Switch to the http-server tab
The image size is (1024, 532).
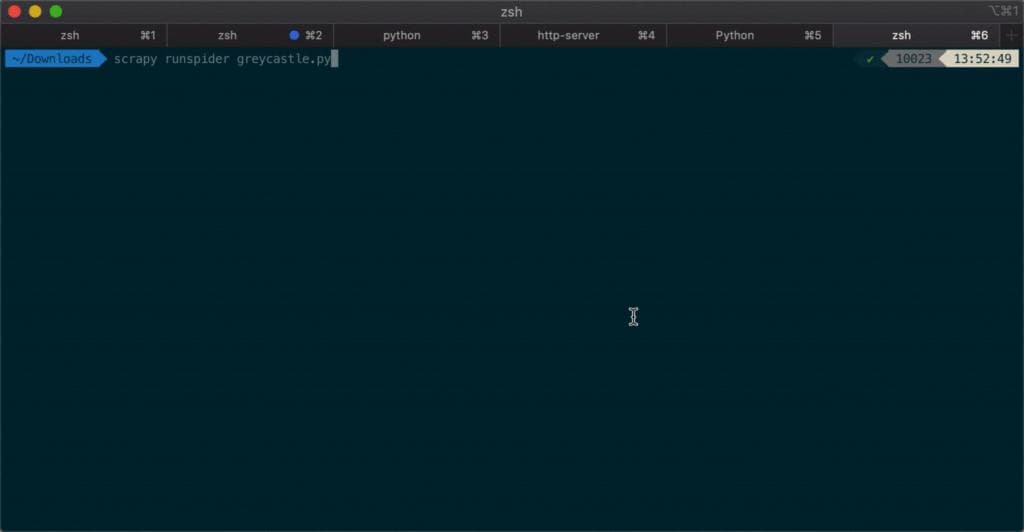coord(583,35)
